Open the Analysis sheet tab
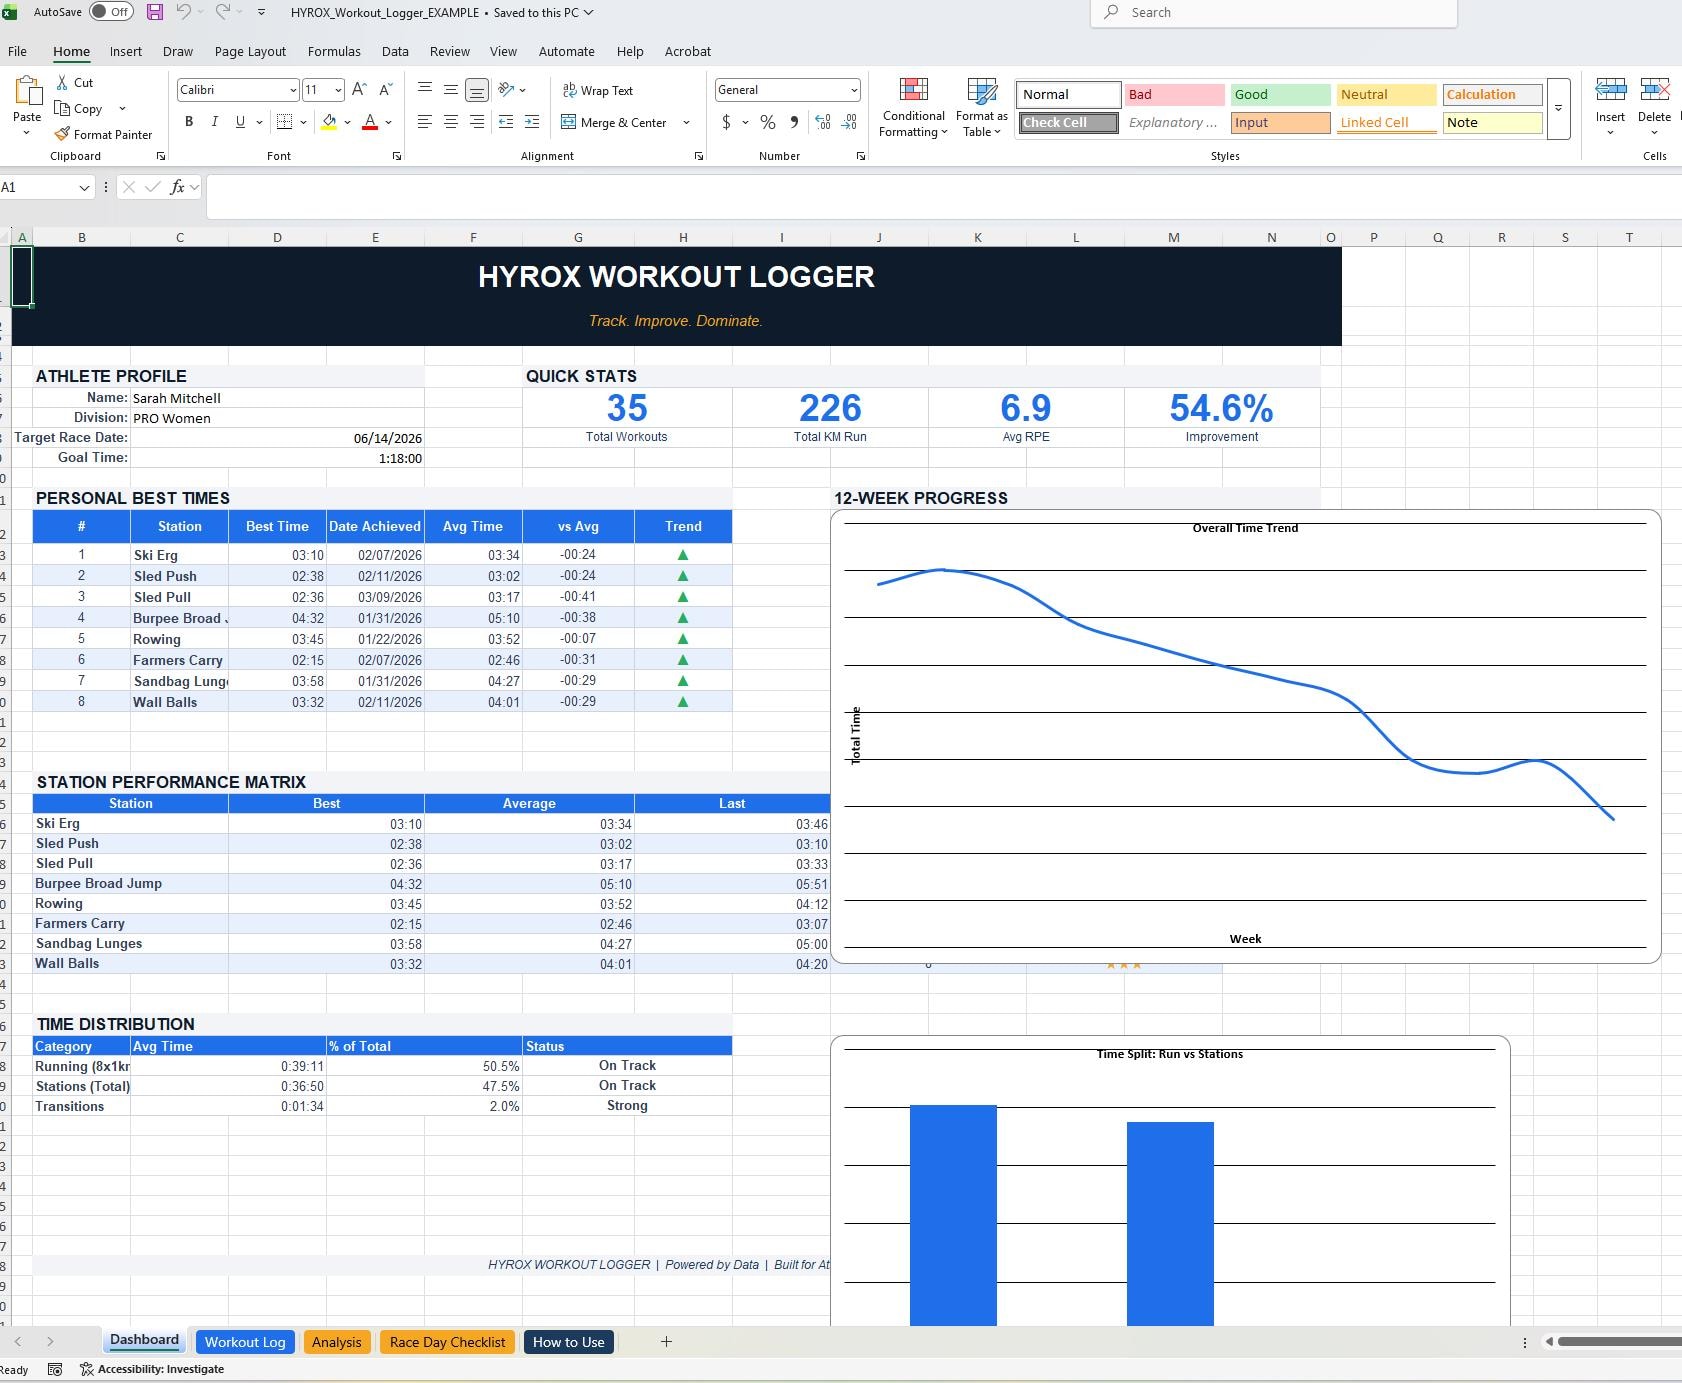The width and height of the screenshot is (1682, 1383). [336, 1342]
